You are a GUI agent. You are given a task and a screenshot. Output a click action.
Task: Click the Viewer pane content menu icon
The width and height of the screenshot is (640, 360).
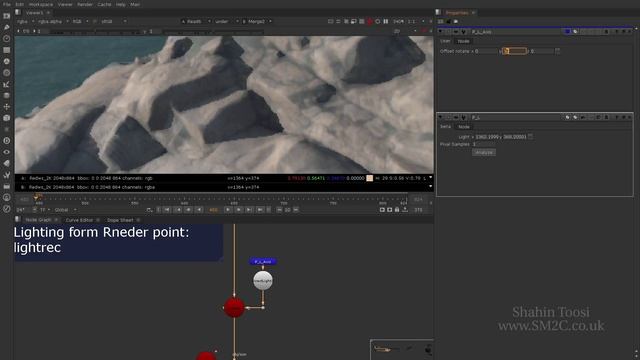pos(18,12)
